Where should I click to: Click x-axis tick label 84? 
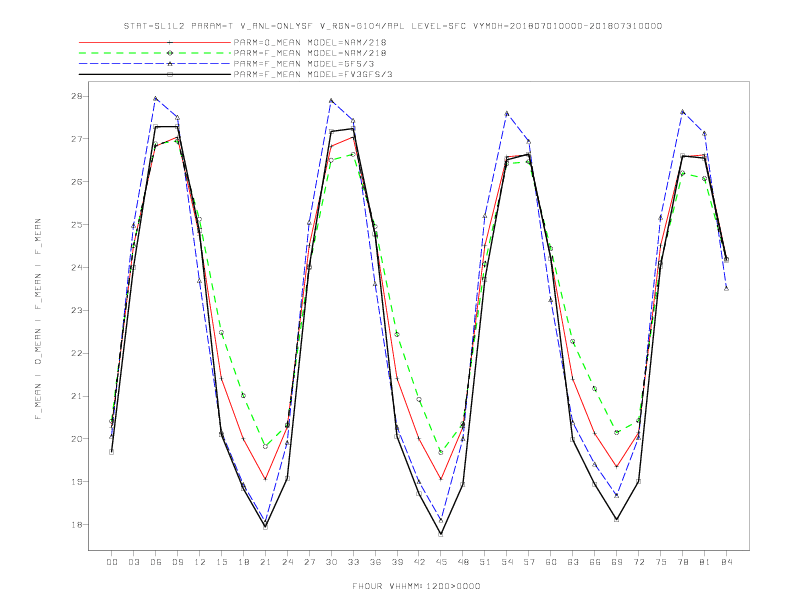pyautogui.click(x=727, y=562)
